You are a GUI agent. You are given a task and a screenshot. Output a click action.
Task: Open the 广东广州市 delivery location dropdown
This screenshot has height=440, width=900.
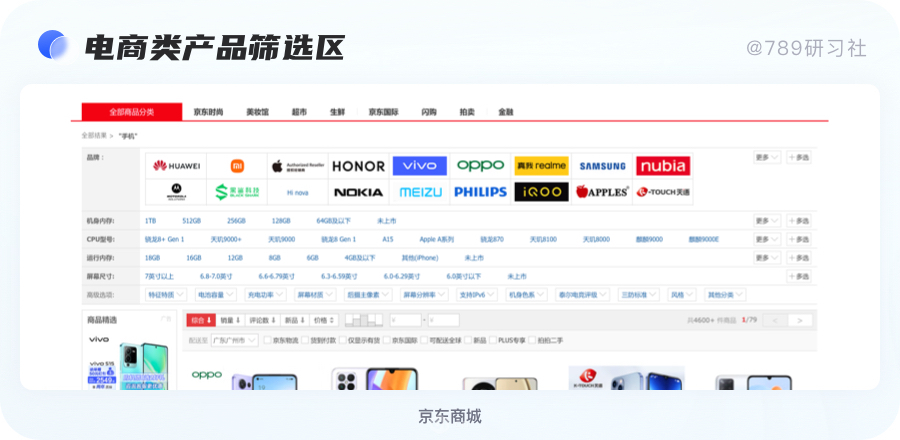click(x=234, y=340)
